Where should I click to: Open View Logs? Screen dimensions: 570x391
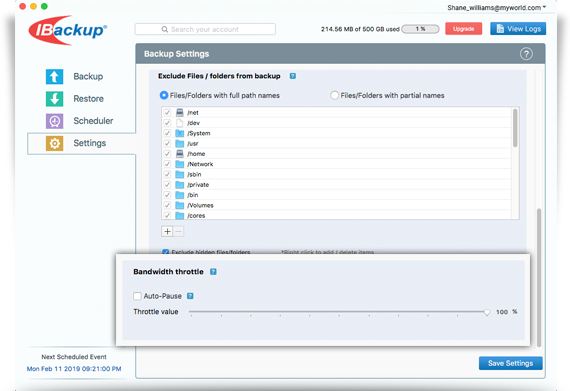click(x=518, y=29)
